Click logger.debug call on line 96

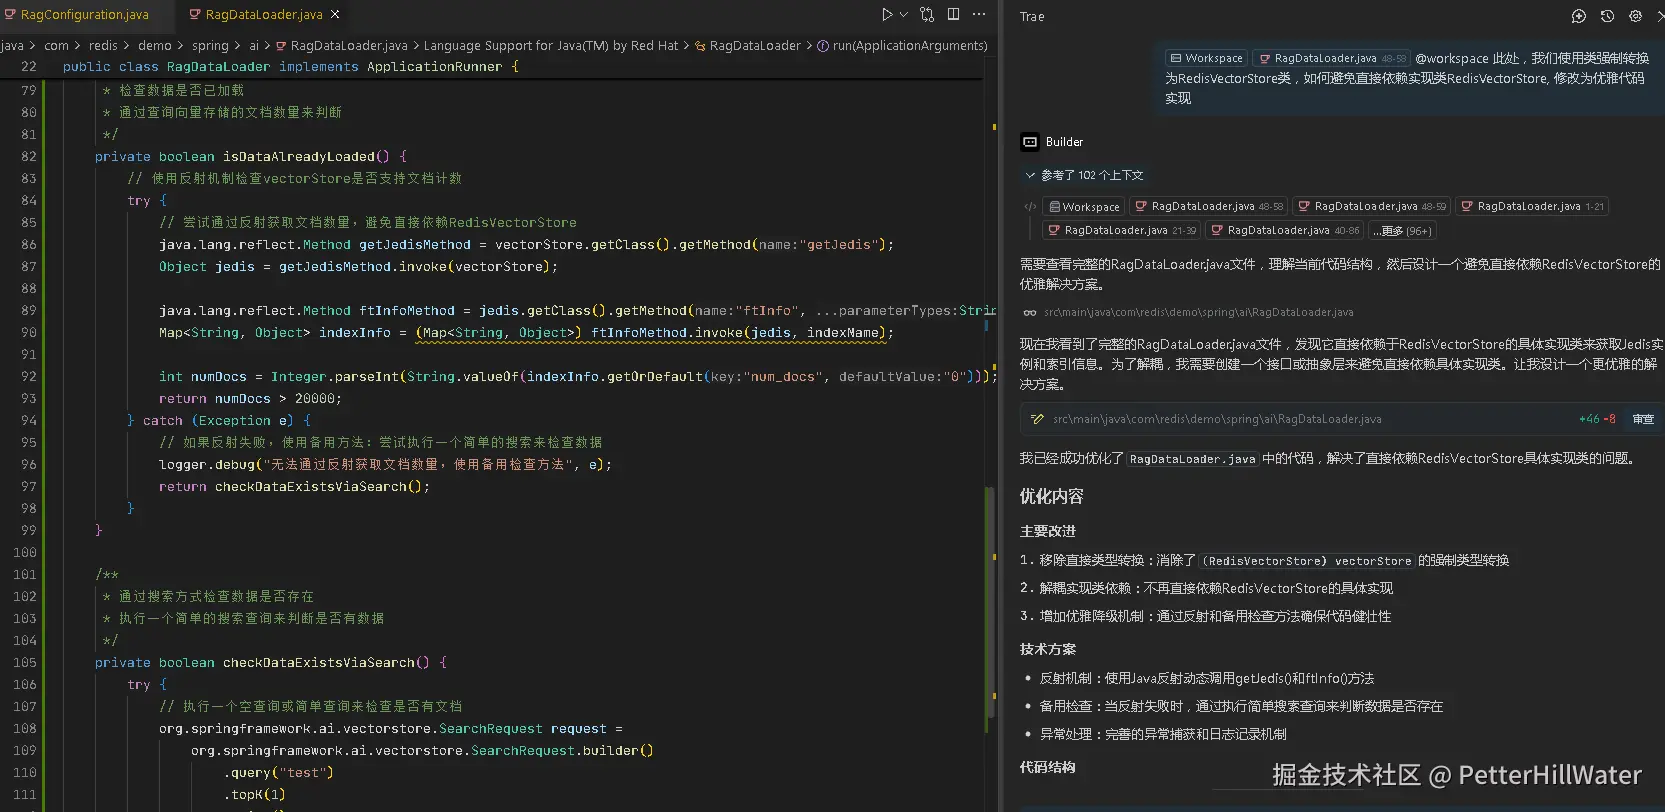(x=384, y=465)
